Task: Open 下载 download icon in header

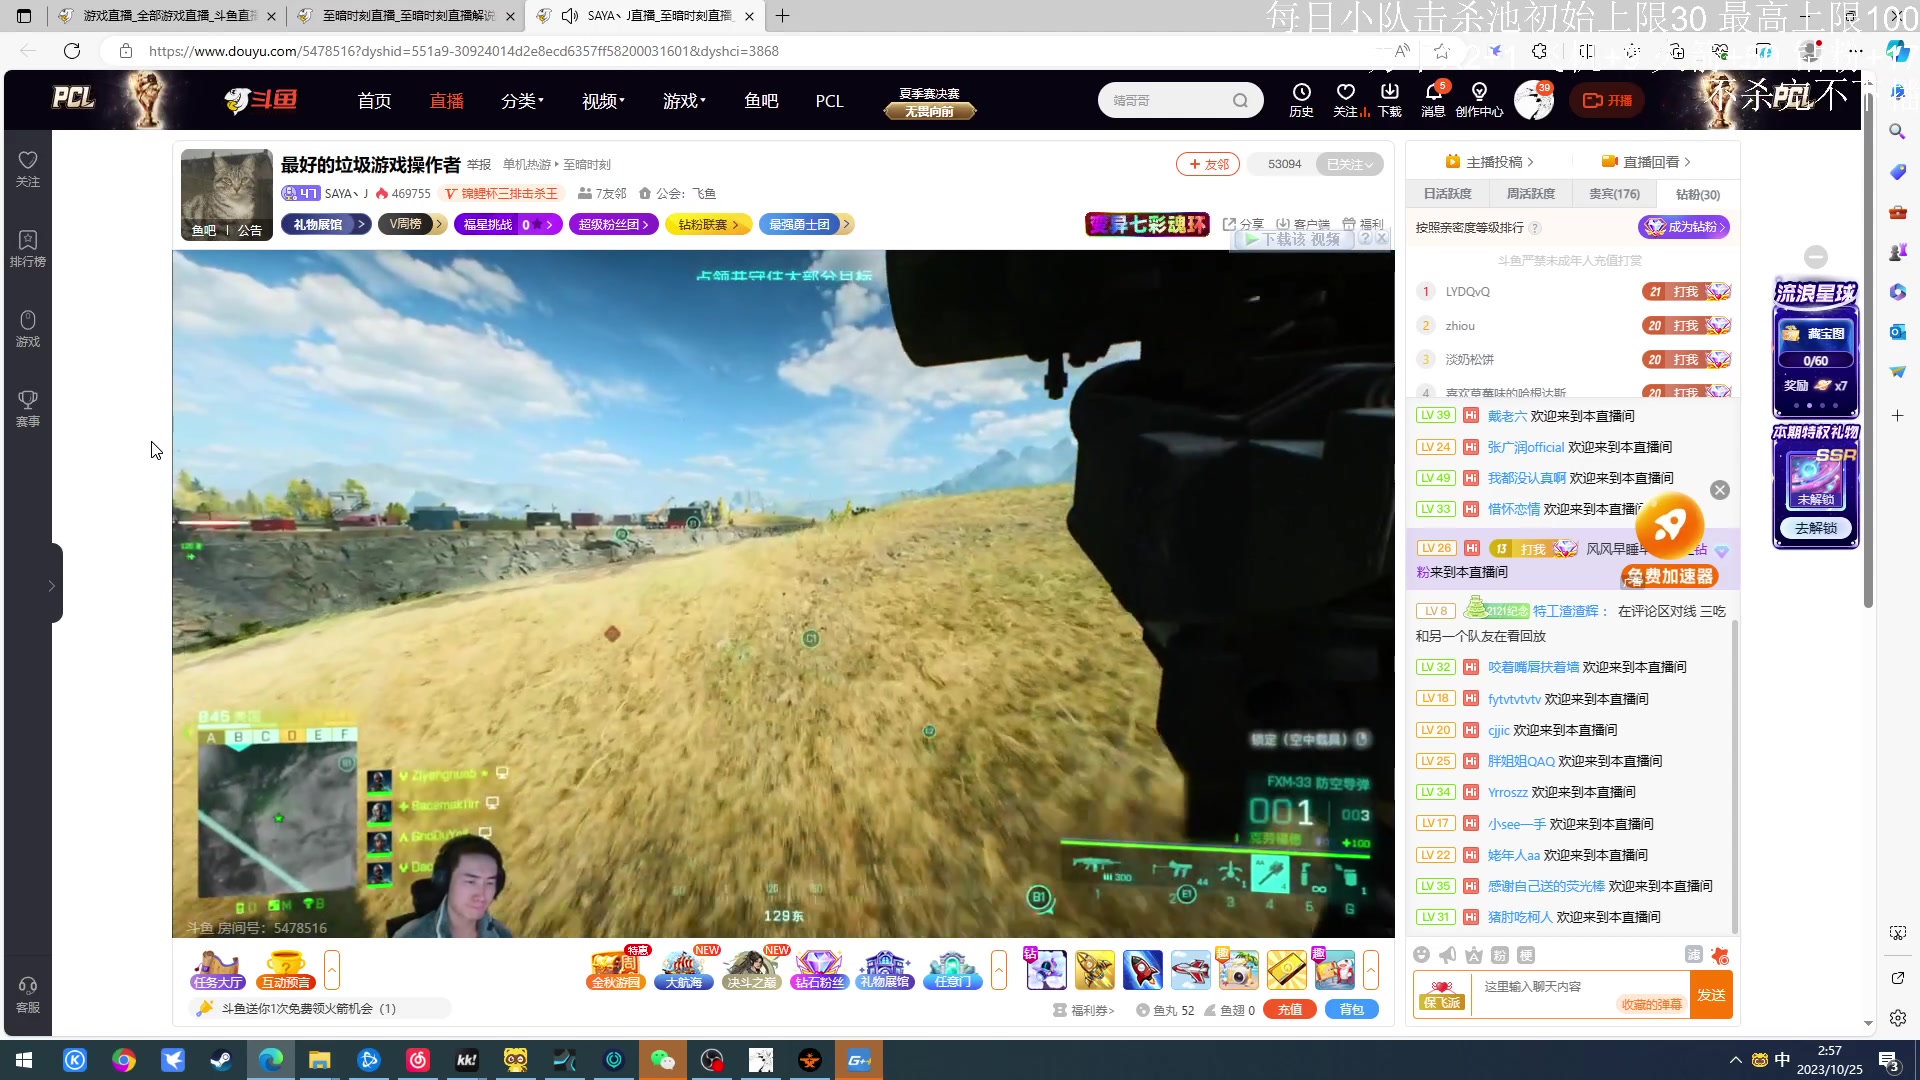Action: (1390, 100)
